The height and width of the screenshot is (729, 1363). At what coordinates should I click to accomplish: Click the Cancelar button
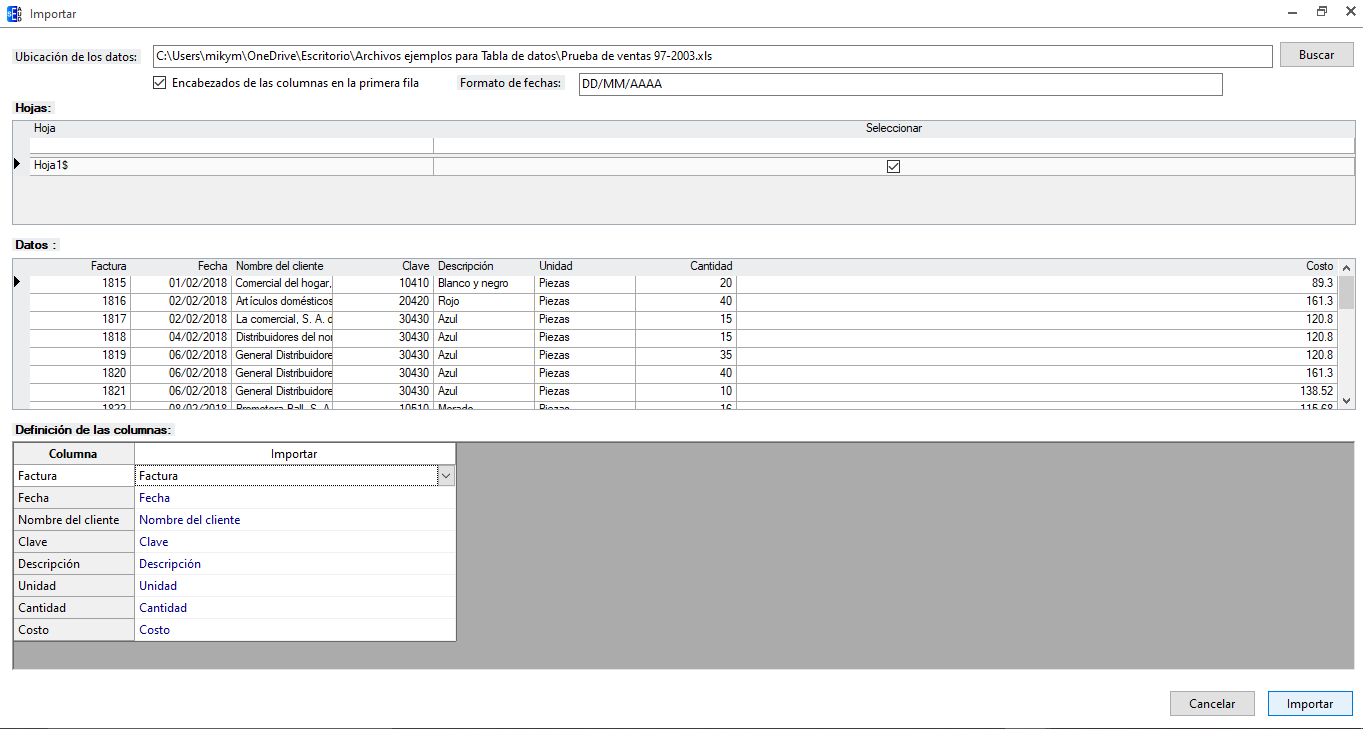[x=1211, y=704]
